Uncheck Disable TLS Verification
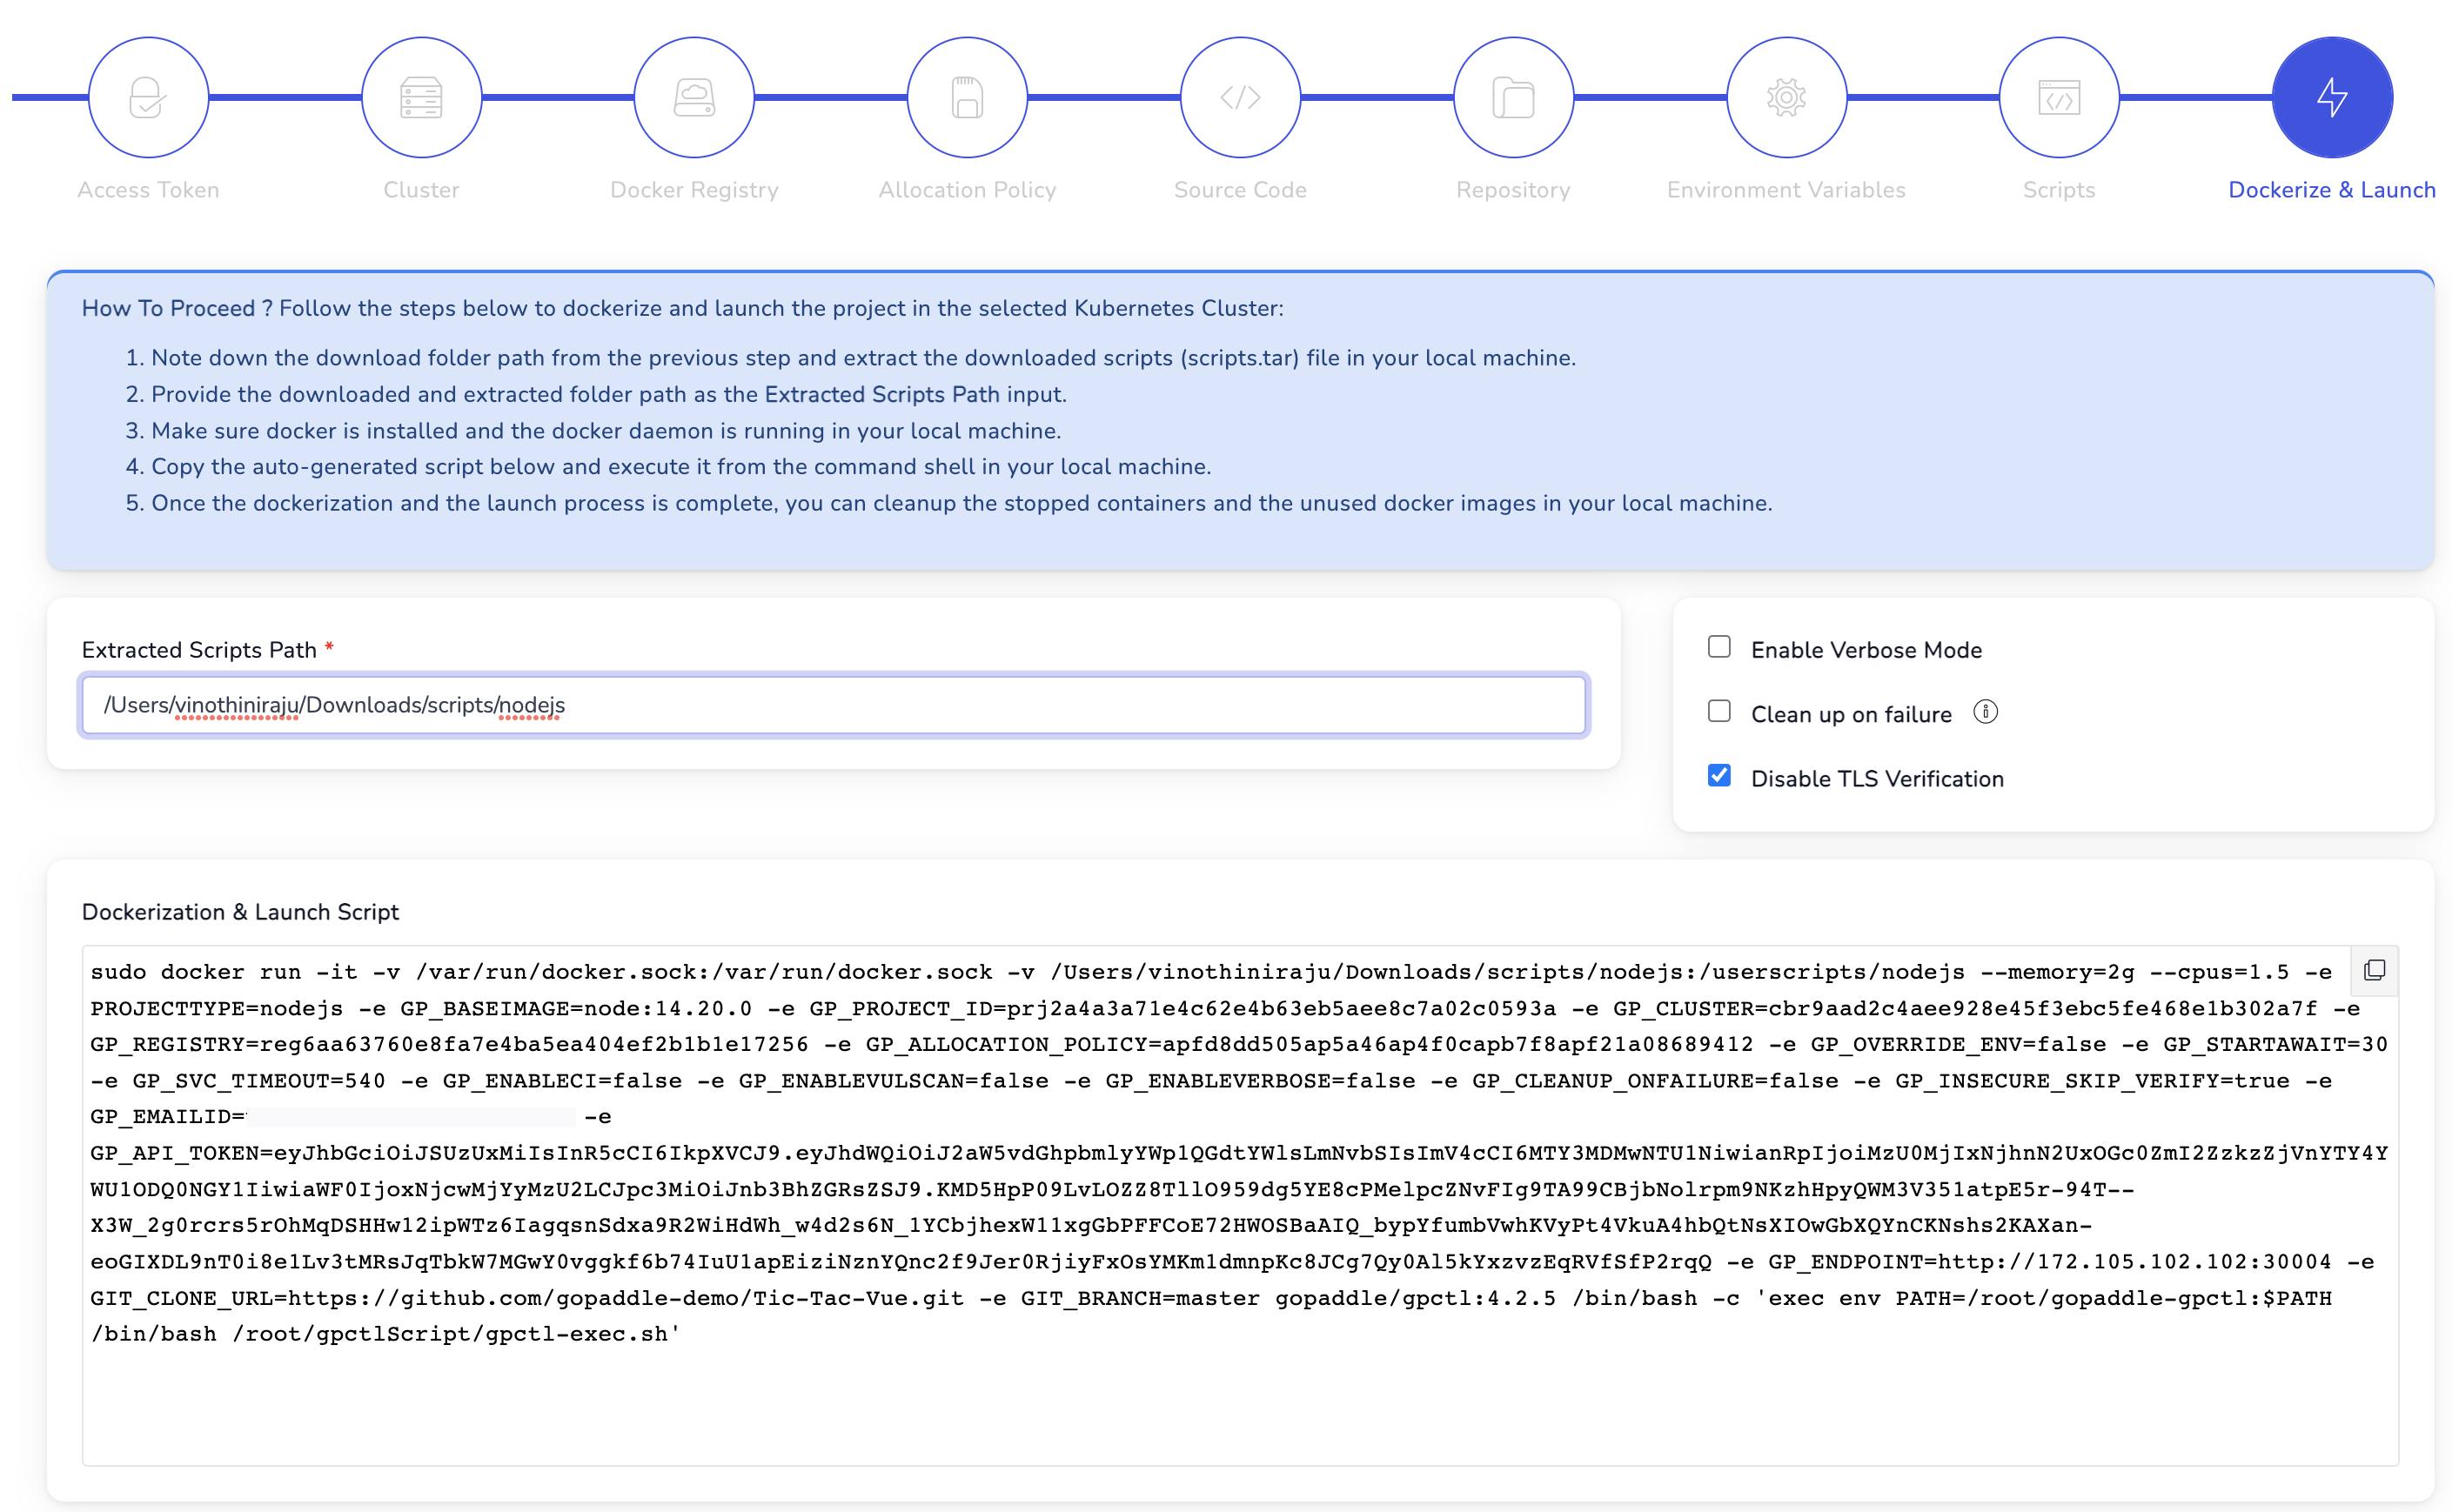The image size is (2452, 1512). pos(1720,775)
